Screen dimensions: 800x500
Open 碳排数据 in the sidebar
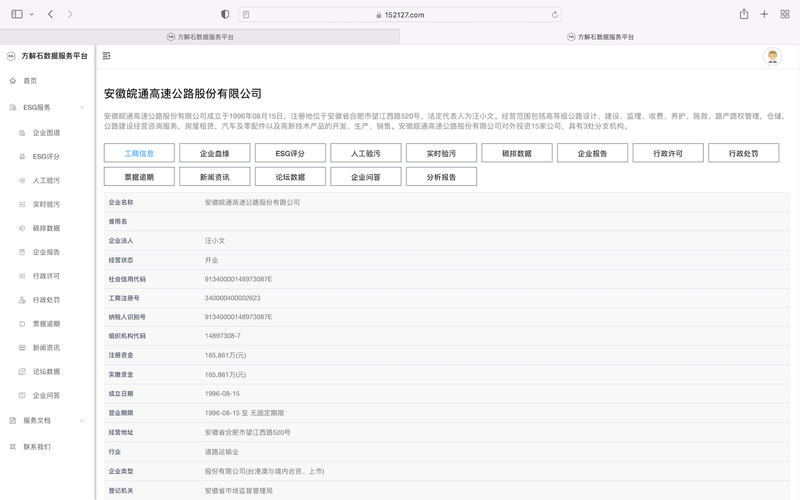point(47,228)
